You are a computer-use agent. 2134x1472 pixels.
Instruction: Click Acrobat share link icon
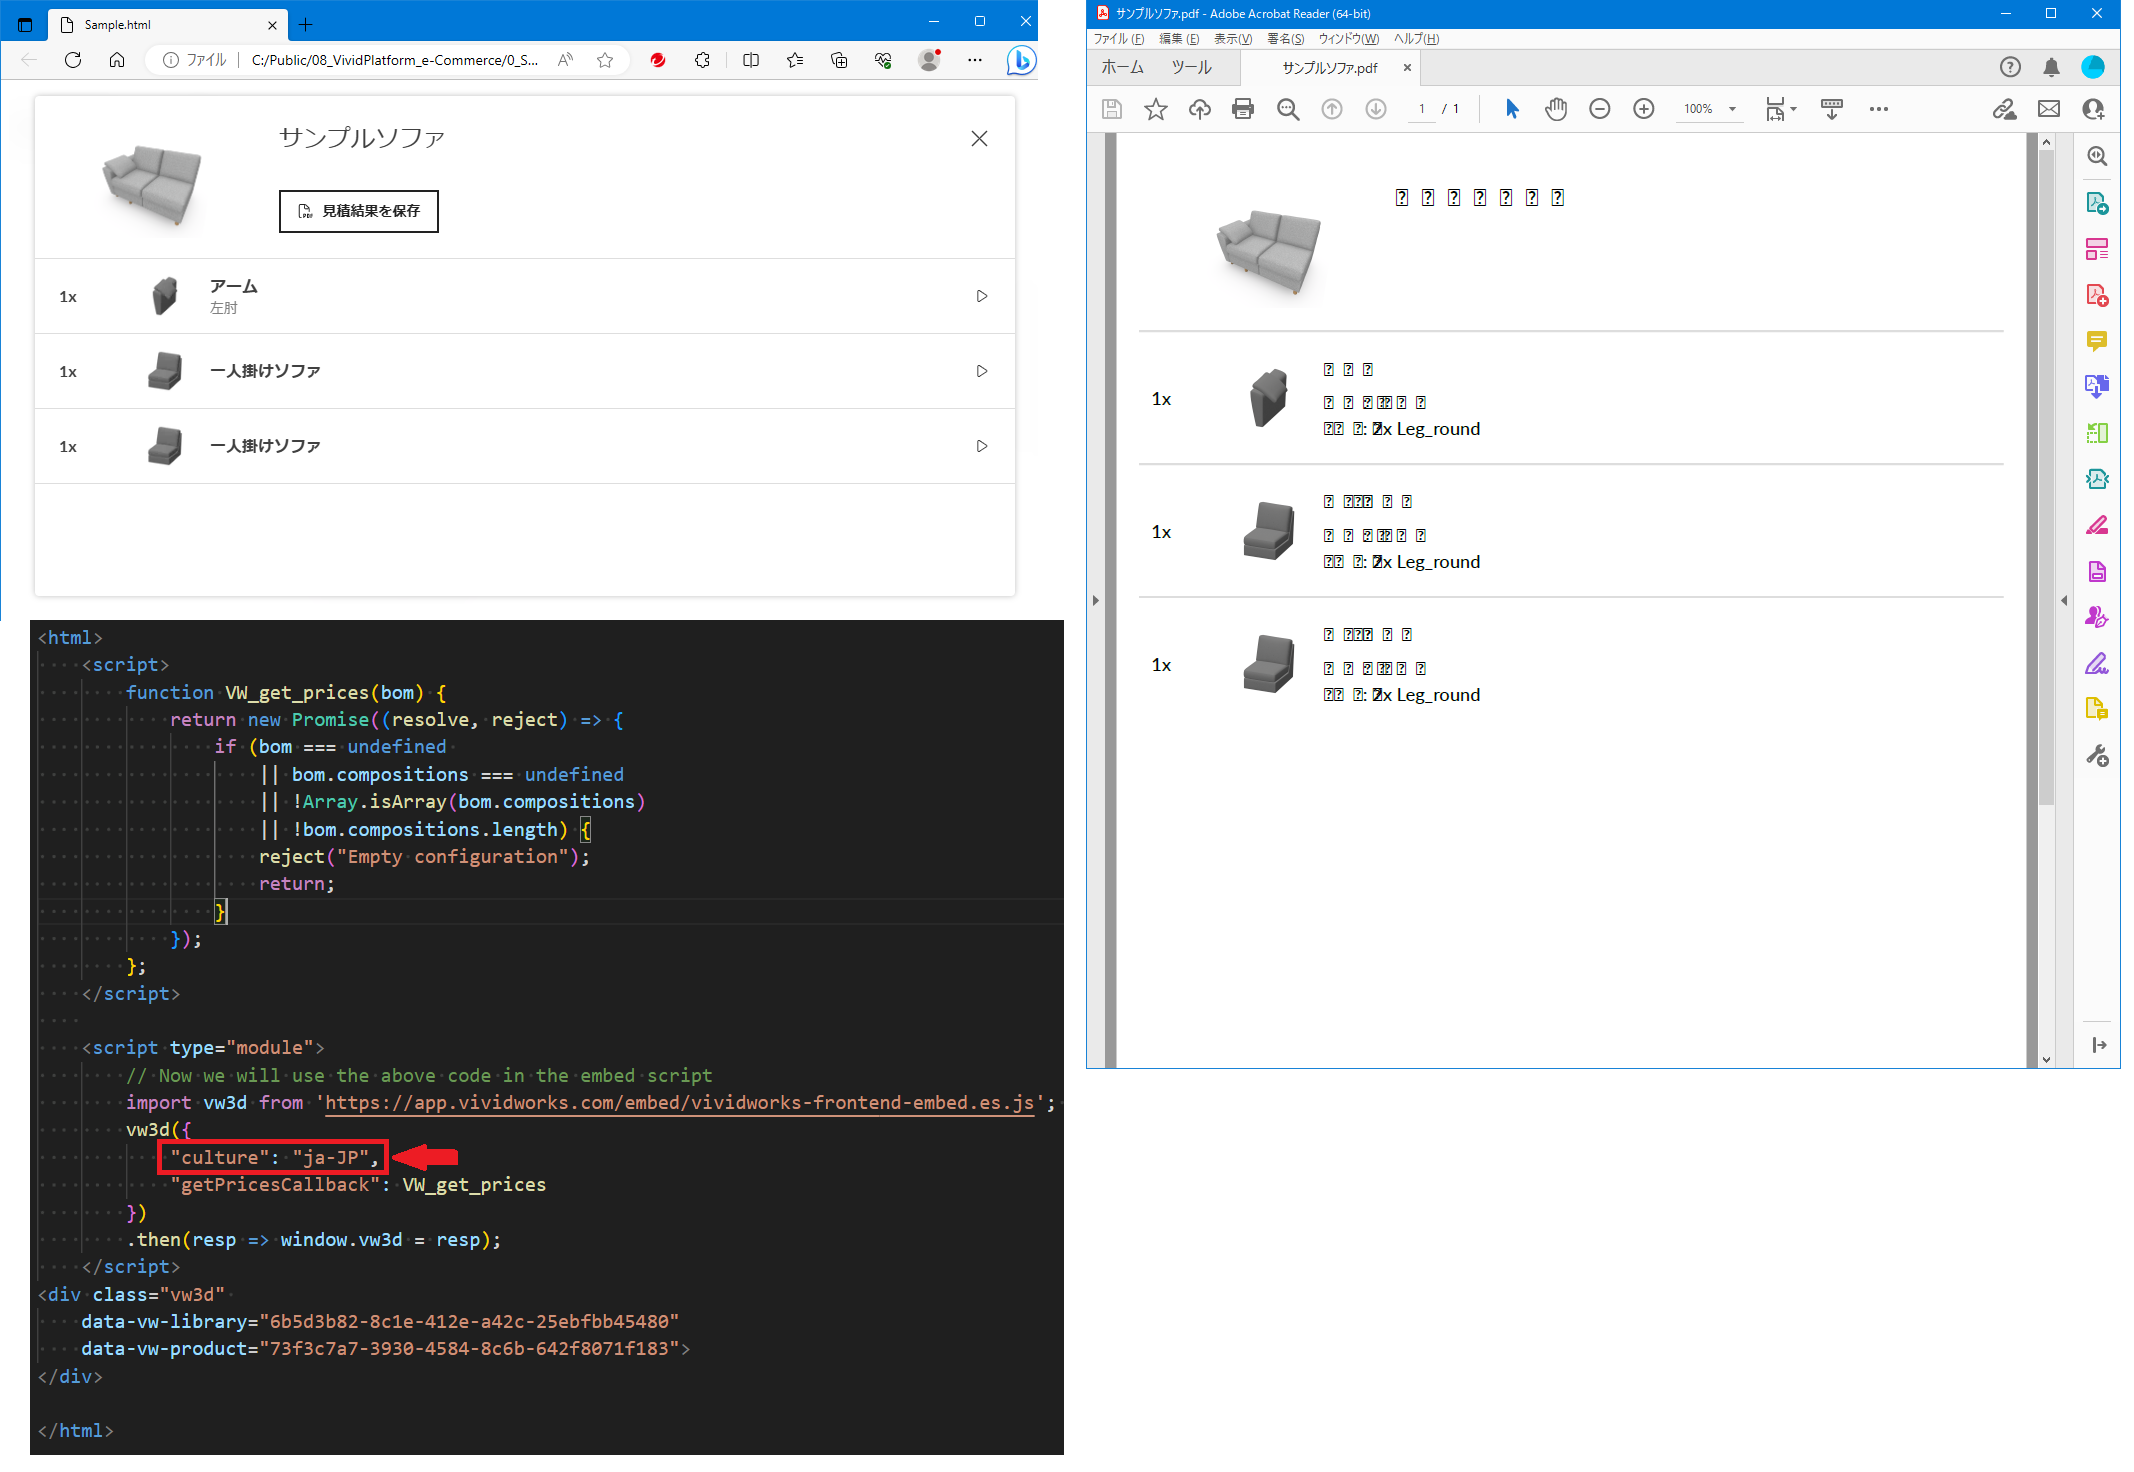2004,109
